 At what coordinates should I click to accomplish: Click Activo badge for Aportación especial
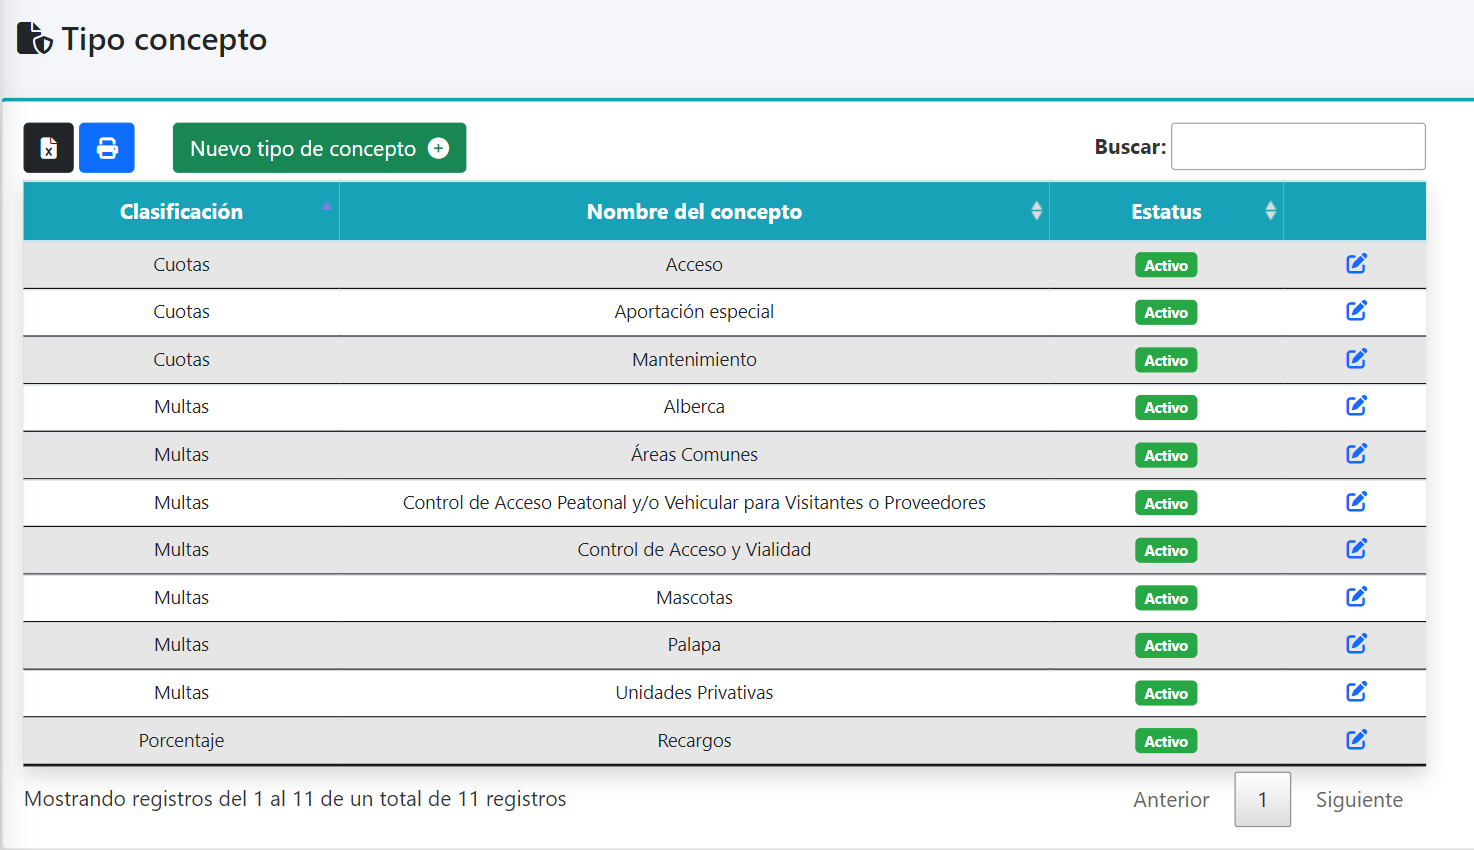click(x=1166, y=313)
